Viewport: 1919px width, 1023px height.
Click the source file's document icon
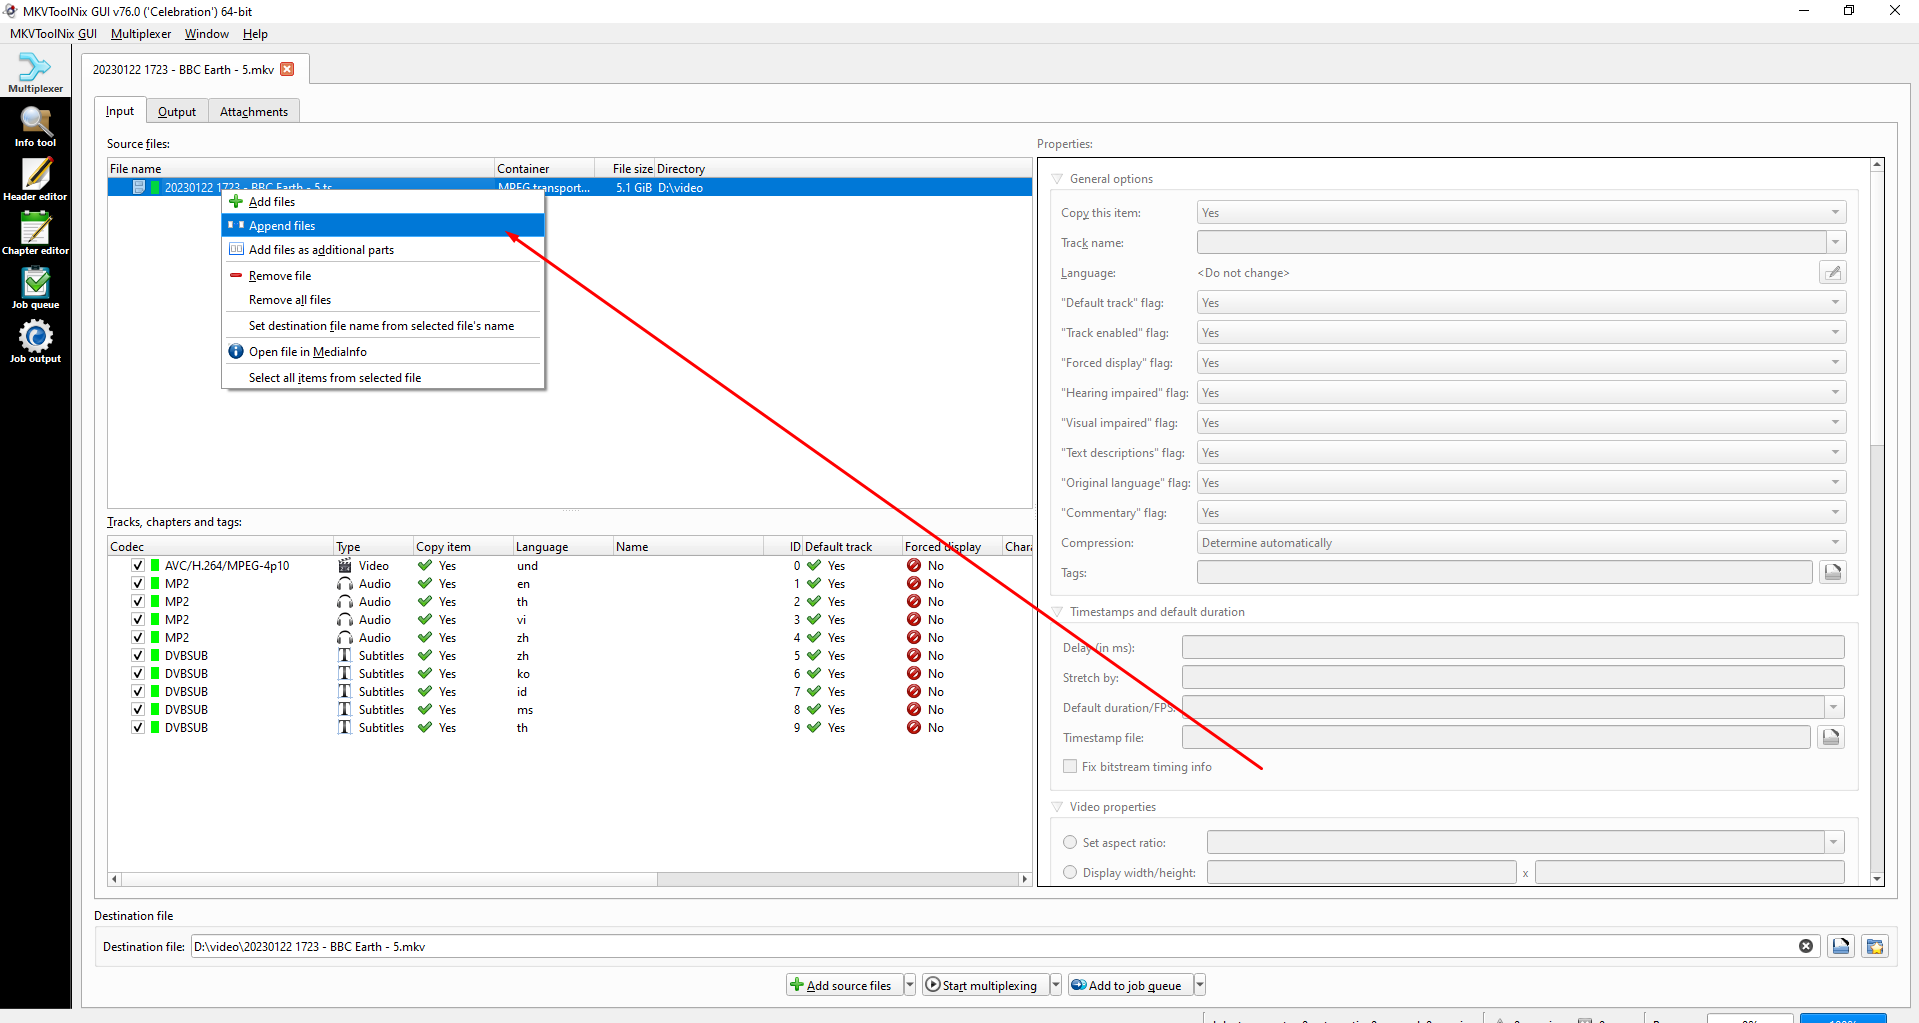[x=139, y=187]
